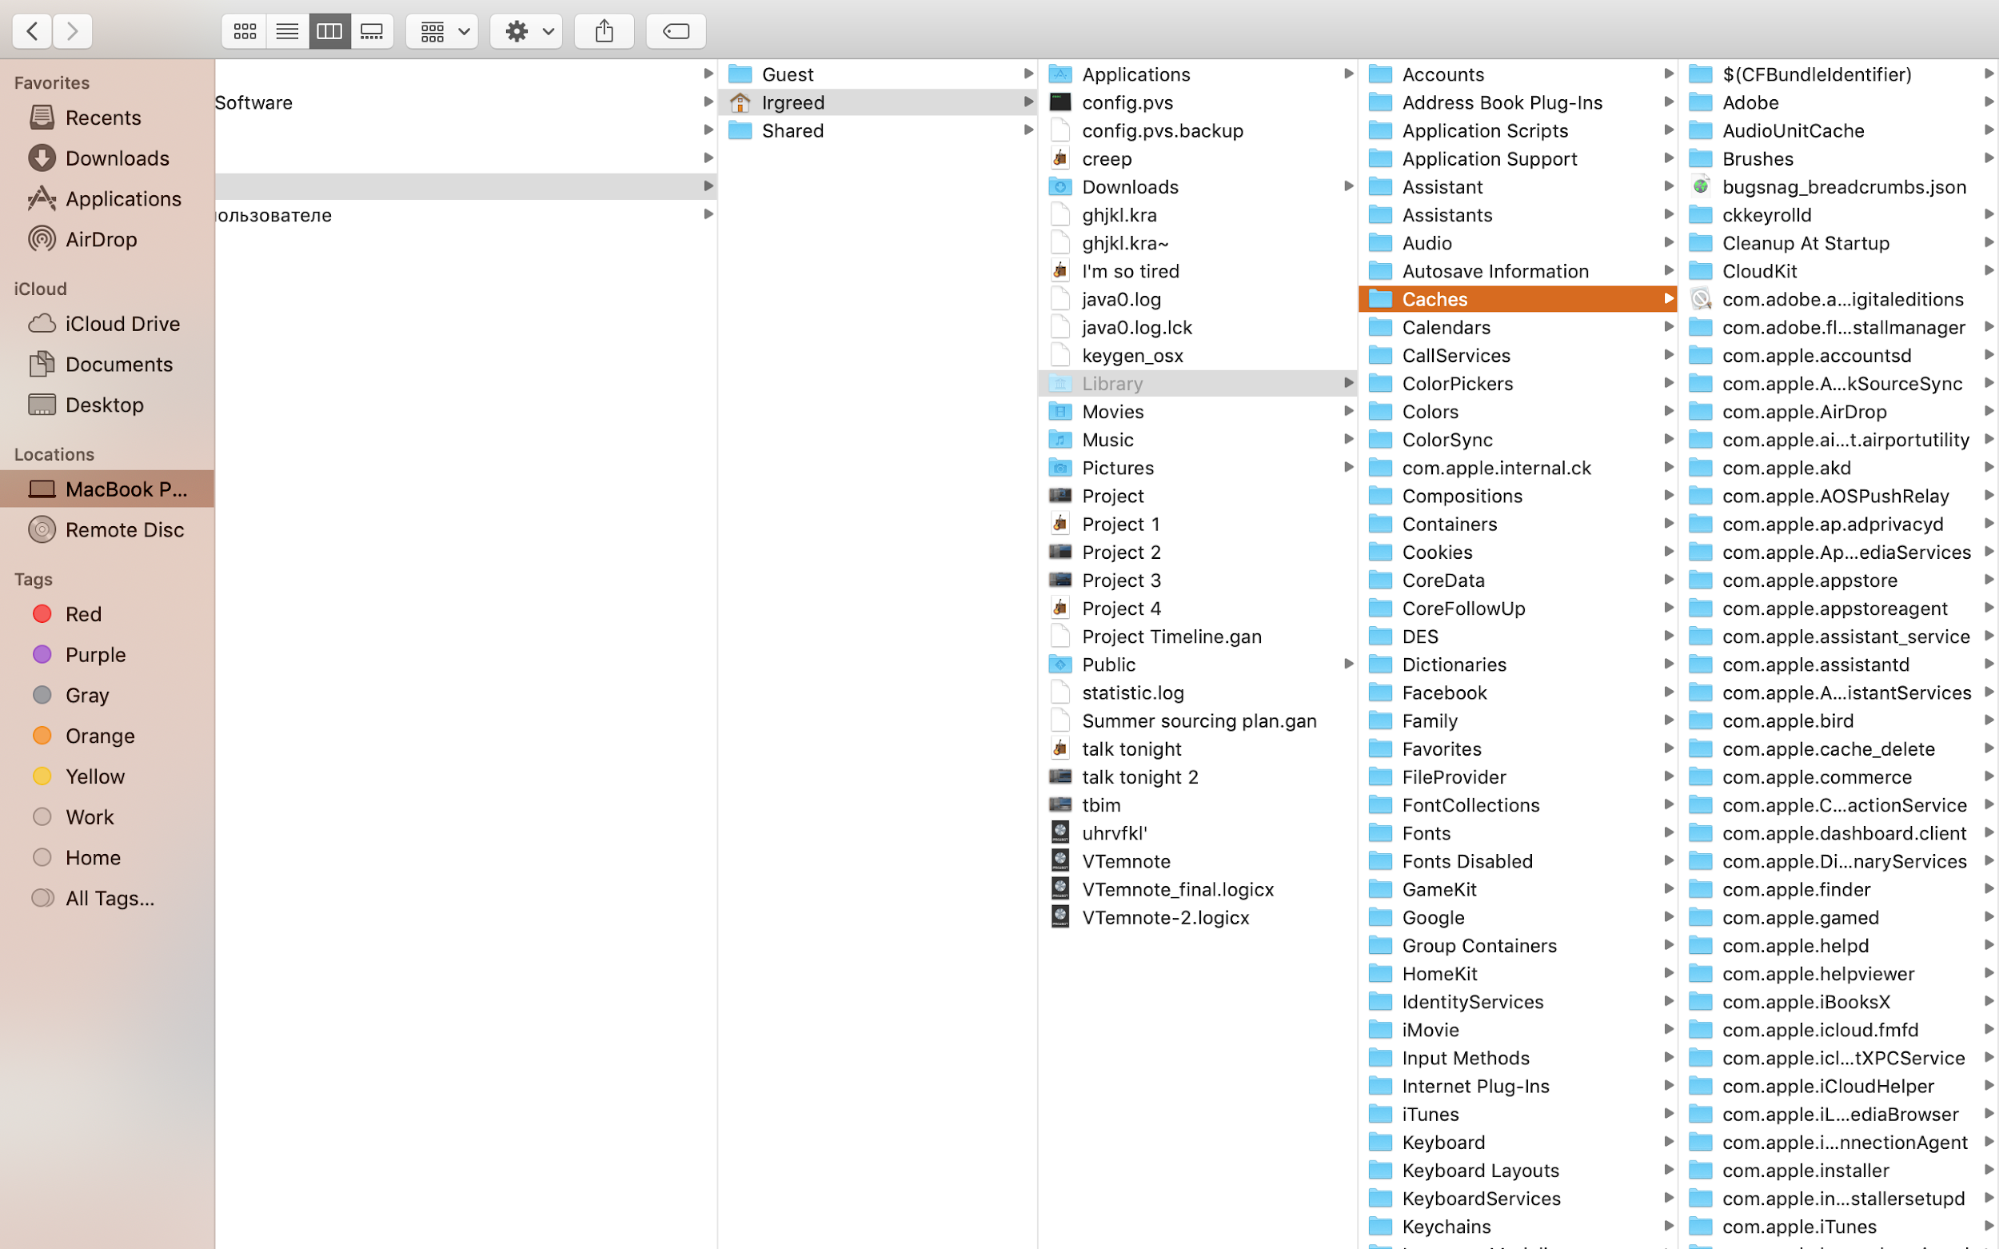Click the Share toolbar button

click(x=604, y=31)
